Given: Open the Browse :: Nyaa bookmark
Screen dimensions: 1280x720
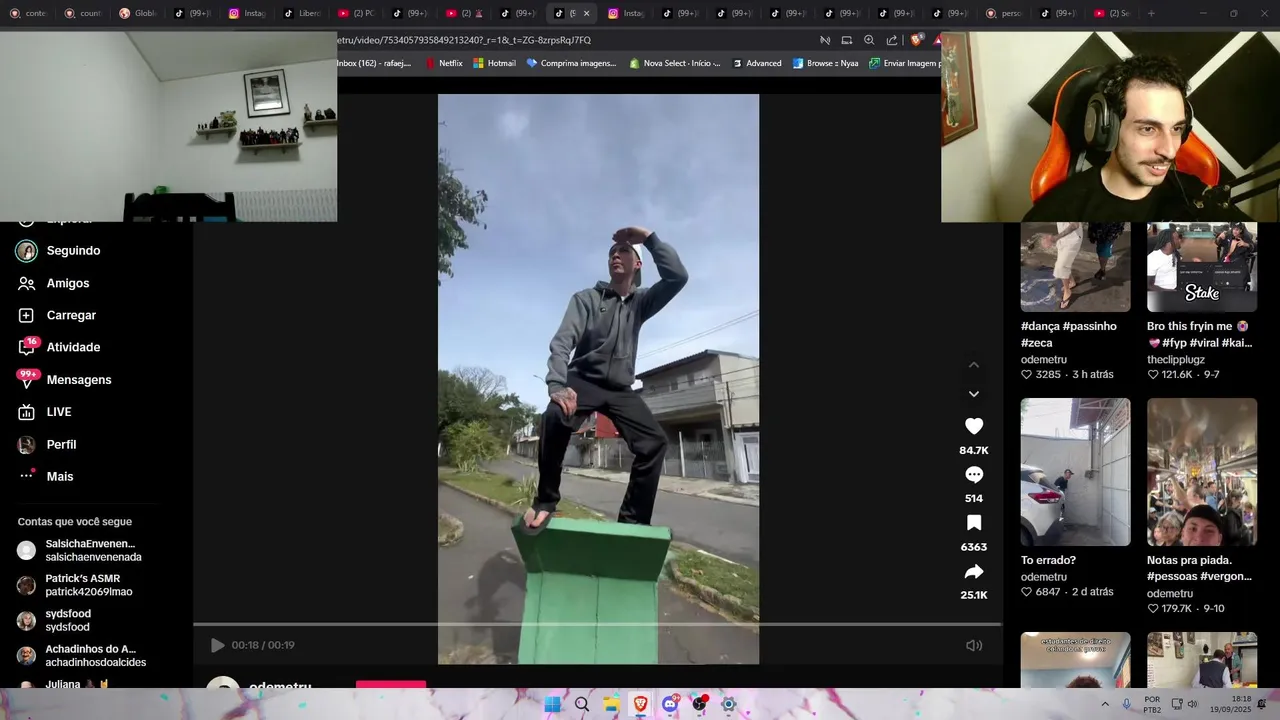Looking at the screenshot, I should pos(825,63).
